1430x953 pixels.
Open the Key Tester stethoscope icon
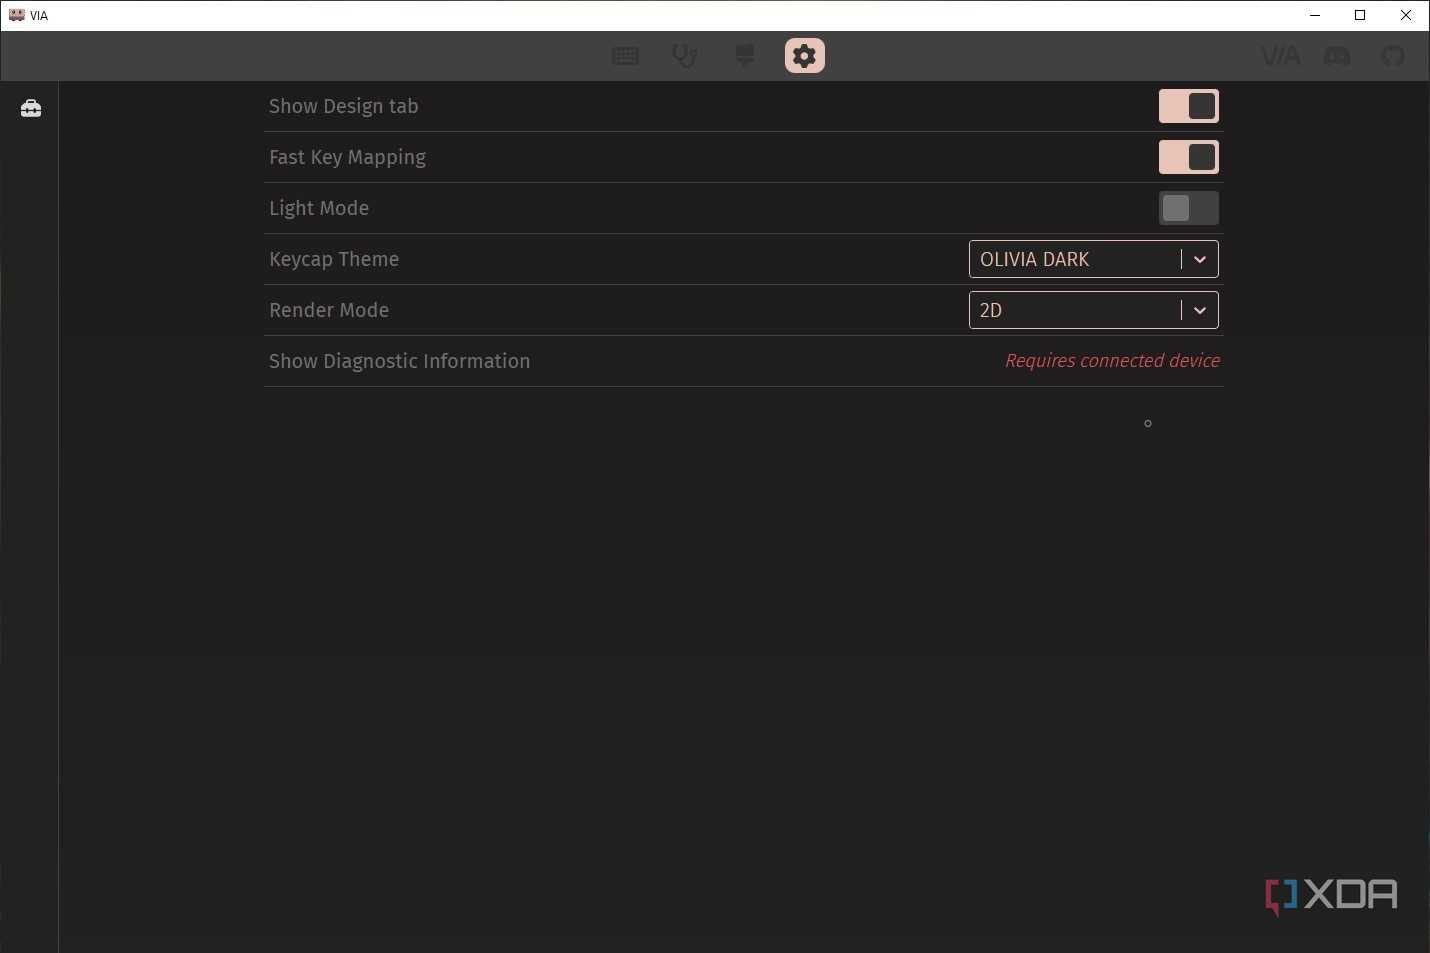685,56
